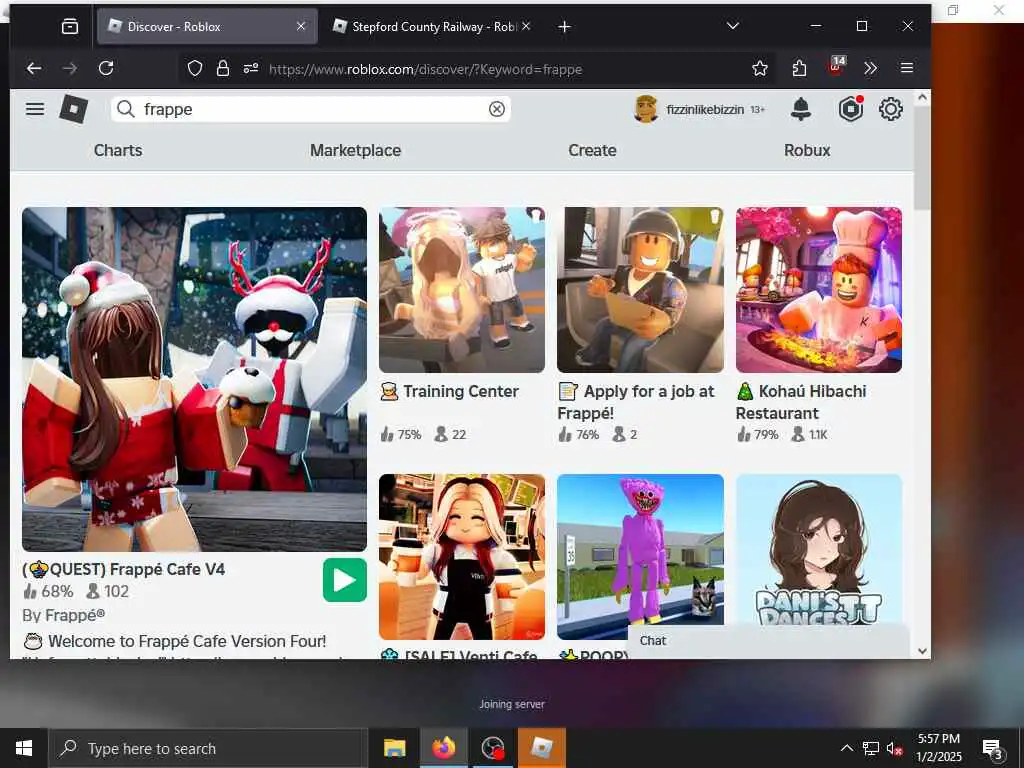Image resolution: width=1024 pixels, height=768 pixels.
Task: Open the Windows notification center
Action: (993, 750)
